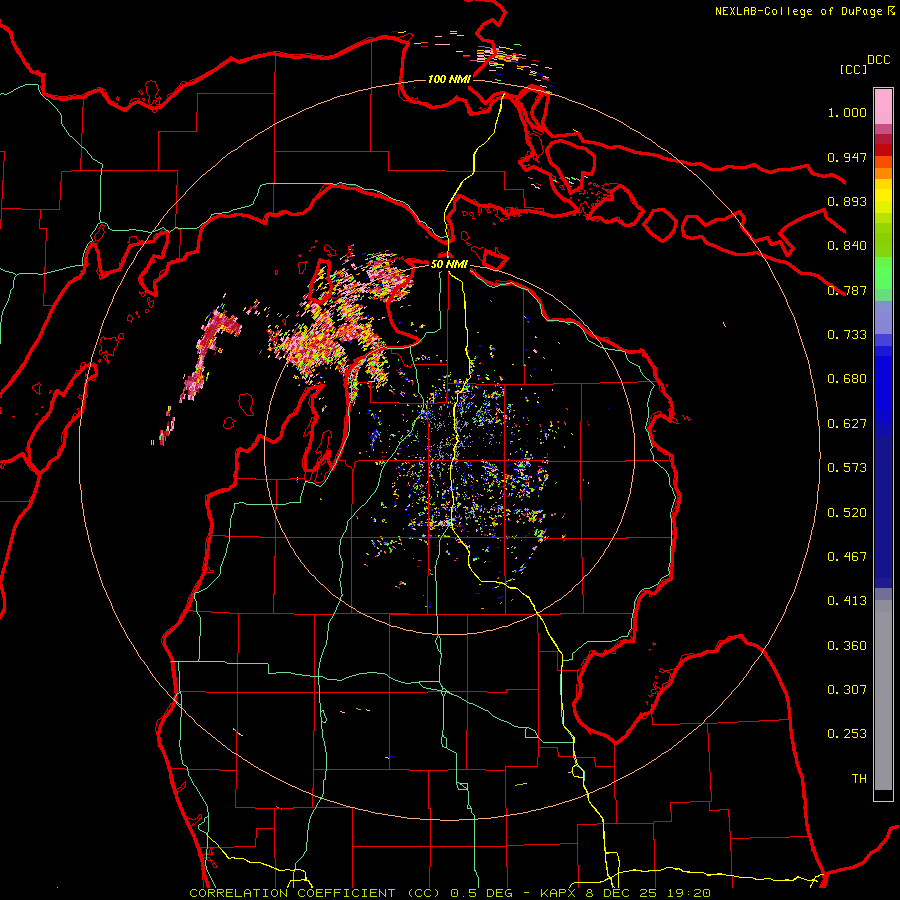This screenshot has height=900, width=900.
Task: Click the 0.787 scale value
Action: tap(847, 290)
